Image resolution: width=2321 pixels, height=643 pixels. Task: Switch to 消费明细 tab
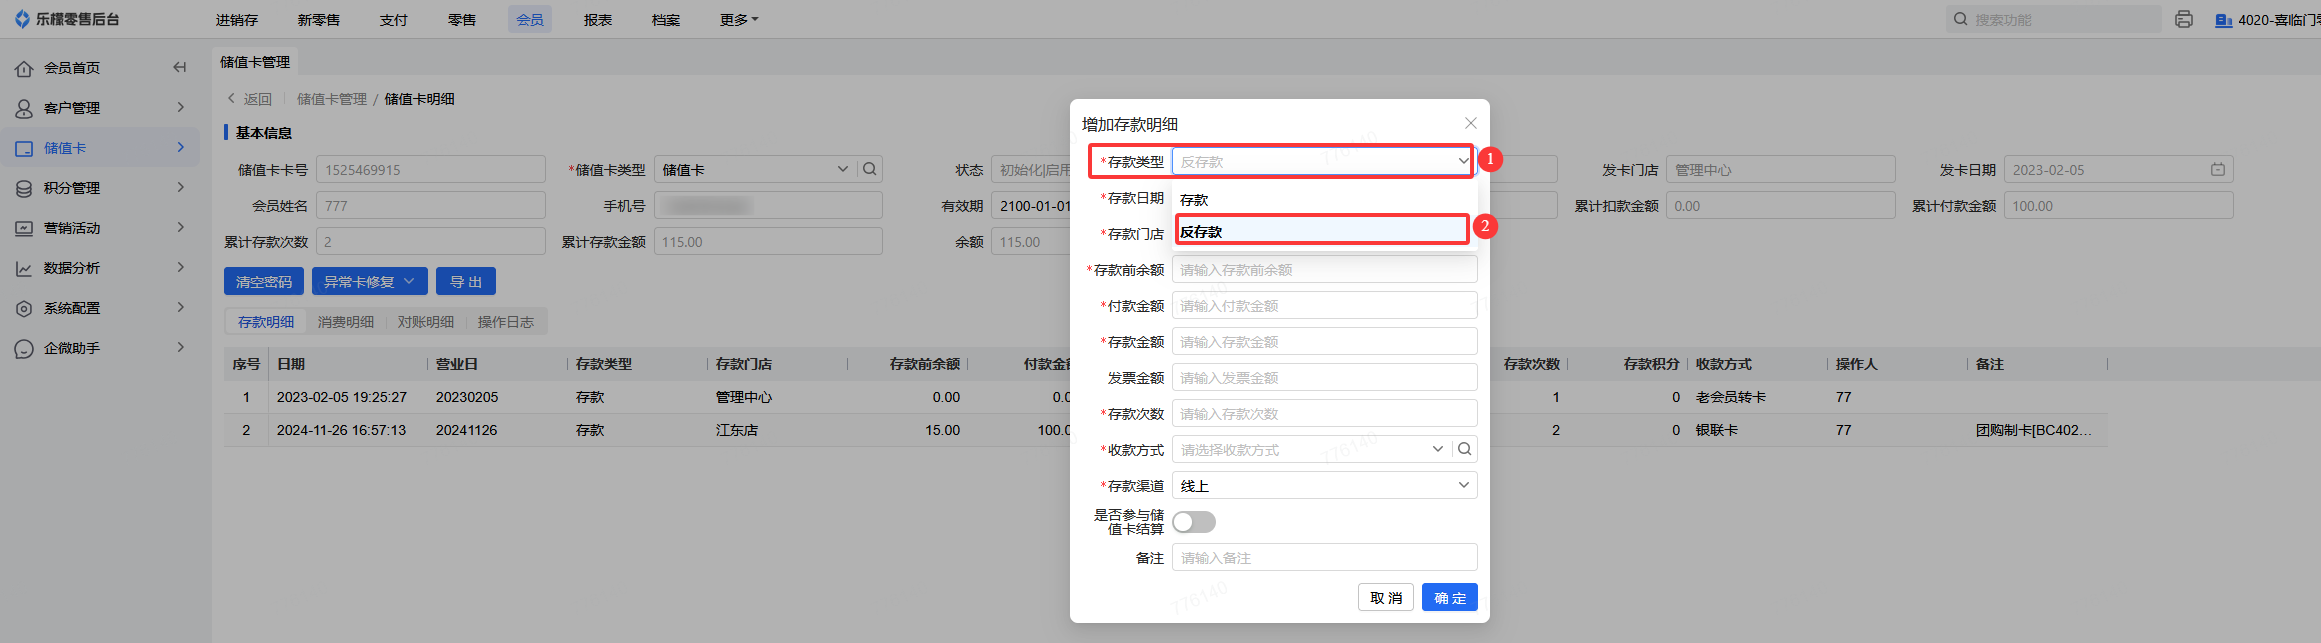(345, 322)
